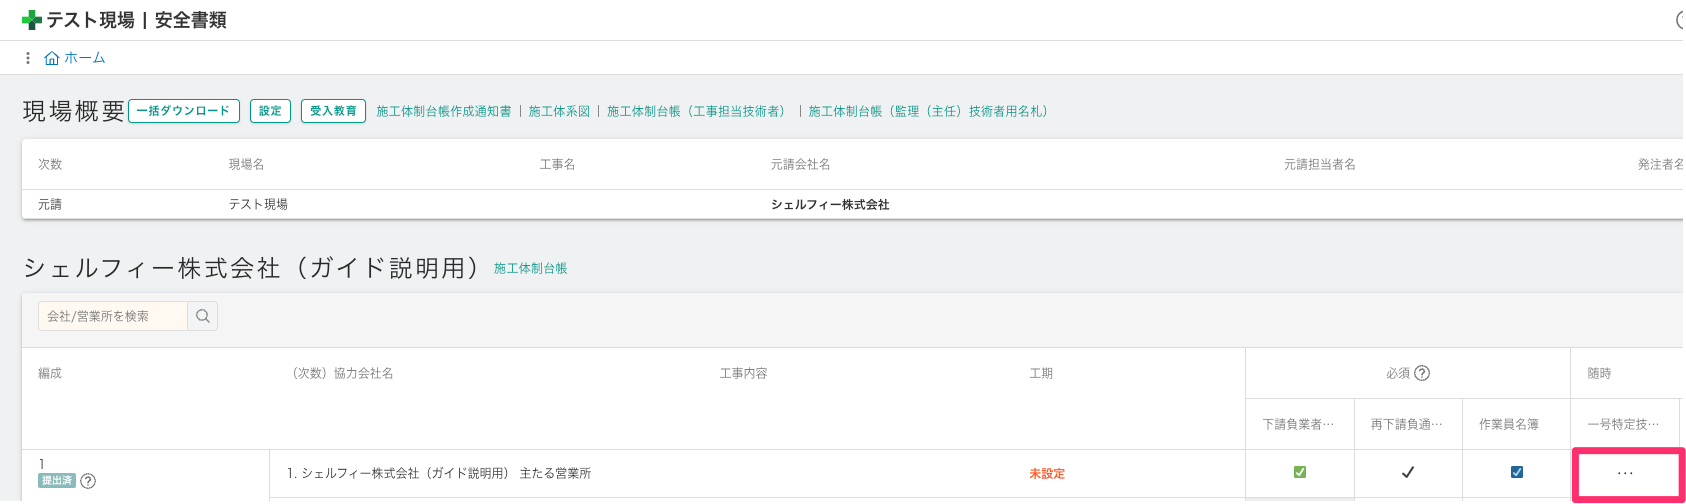Click the green cross app logo
This screenshot has height=504, width=1686.
31,20
